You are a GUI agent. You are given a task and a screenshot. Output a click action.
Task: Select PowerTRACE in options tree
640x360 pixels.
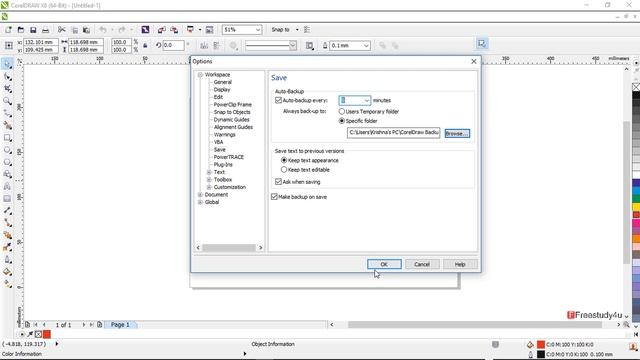coord(229,157)
